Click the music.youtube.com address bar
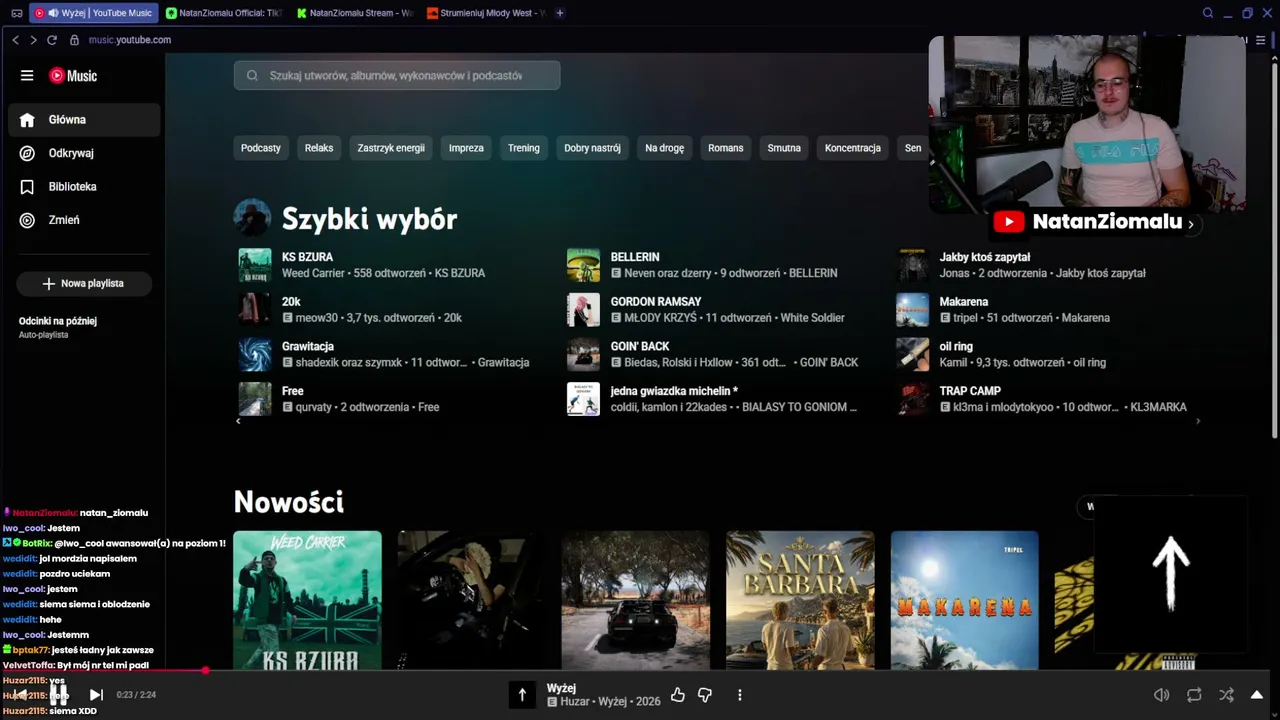1280x720 pixels. 130,40
